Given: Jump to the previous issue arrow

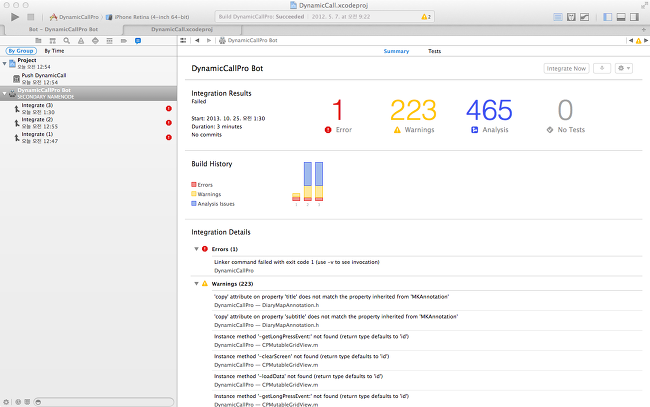Looking at the screenshot, I should tap(631, 41).
